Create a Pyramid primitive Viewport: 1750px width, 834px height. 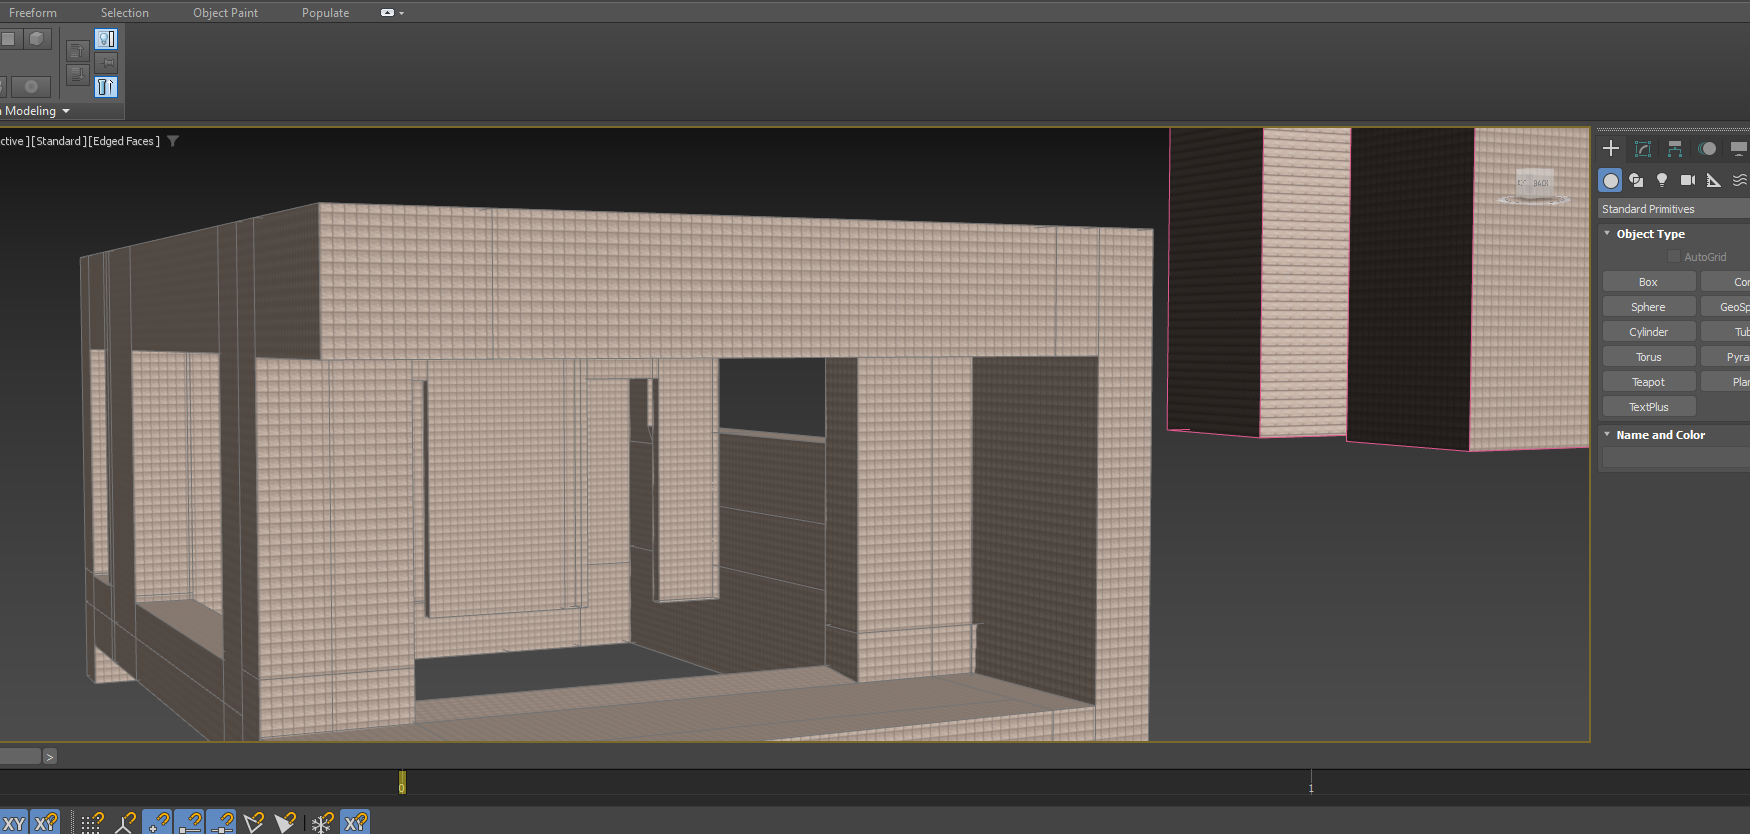[1726, 357]
